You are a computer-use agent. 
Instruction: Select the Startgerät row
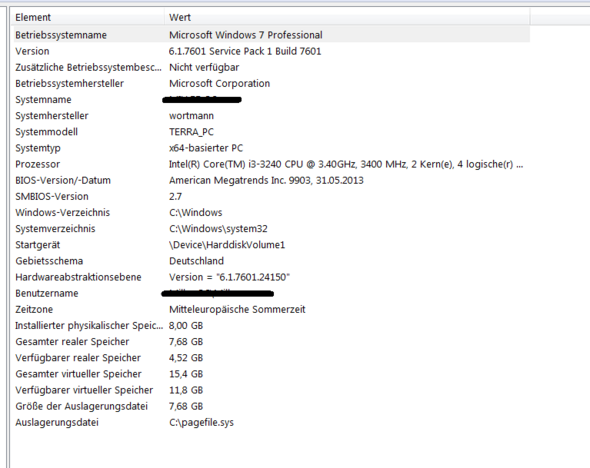(271, 245)
